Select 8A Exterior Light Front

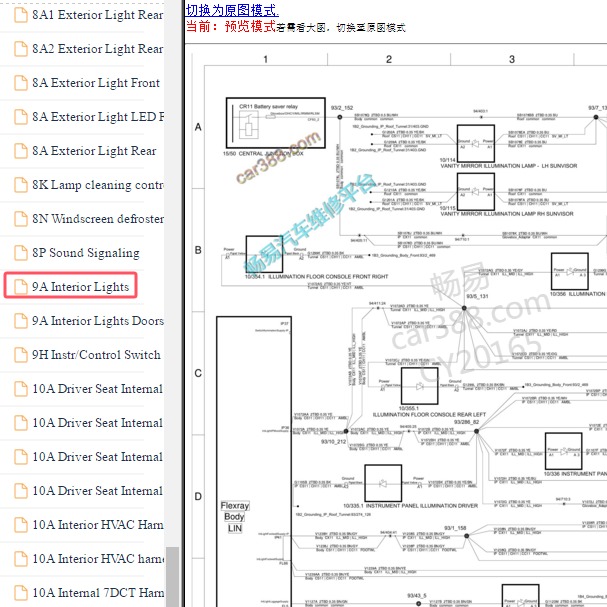pyautogui.click(x=96, y=83)
